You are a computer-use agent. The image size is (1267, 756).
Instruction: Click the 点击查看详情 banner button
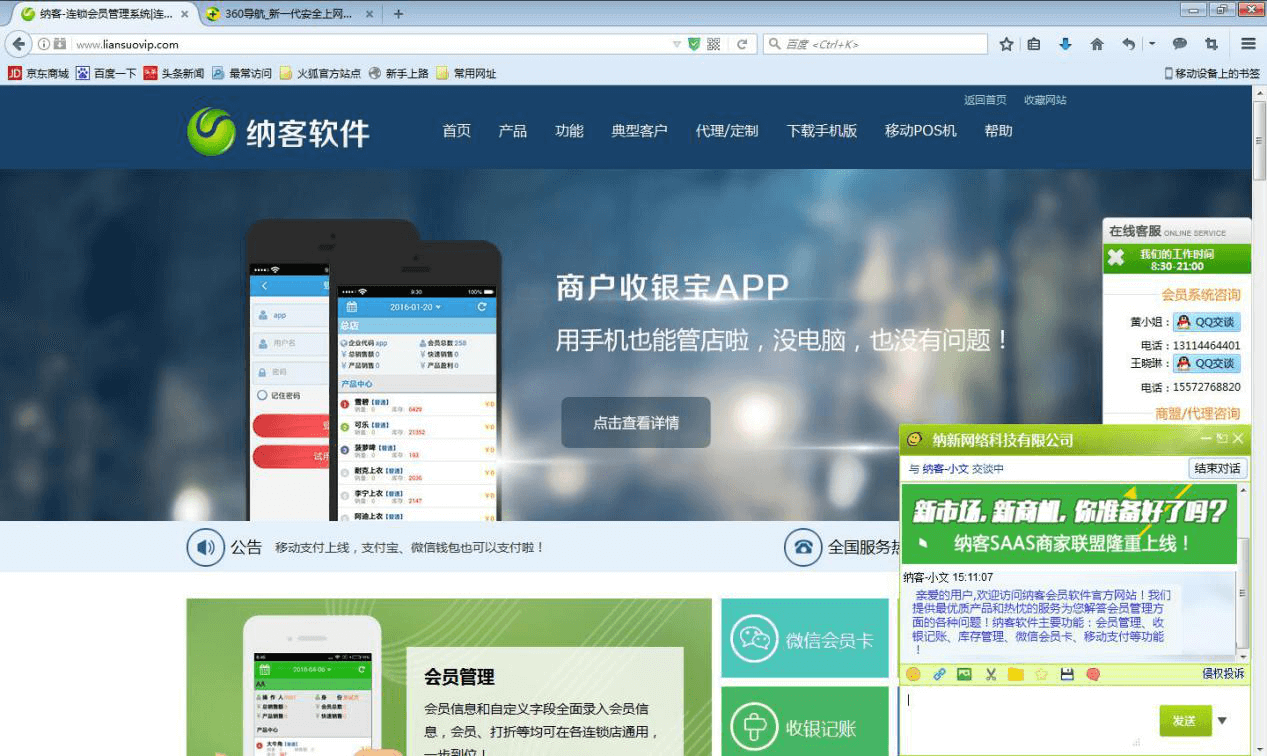click(635, 423)
